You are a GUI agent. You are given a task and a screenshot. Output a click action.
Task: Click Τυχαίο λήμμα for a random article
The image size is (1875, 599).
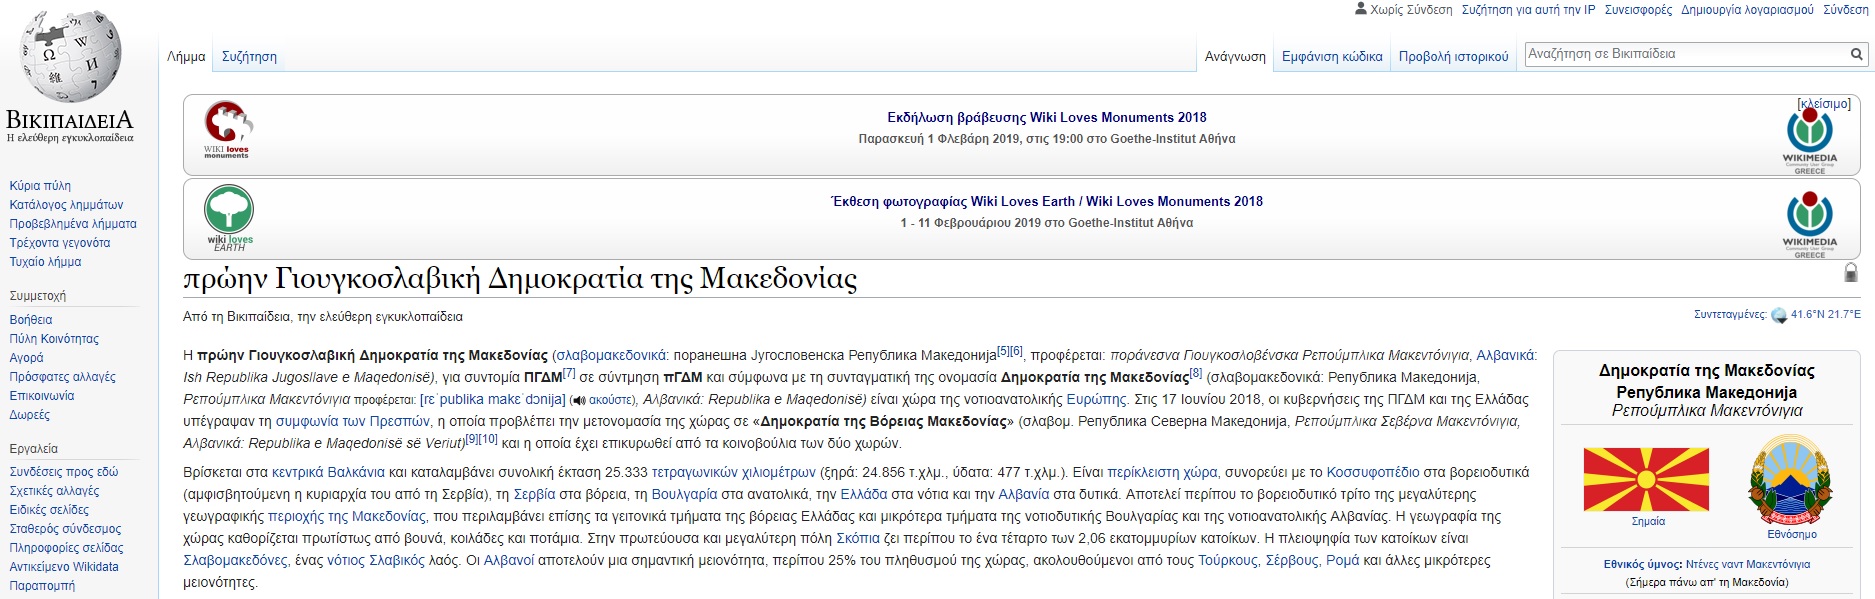[x=45, y=262]
